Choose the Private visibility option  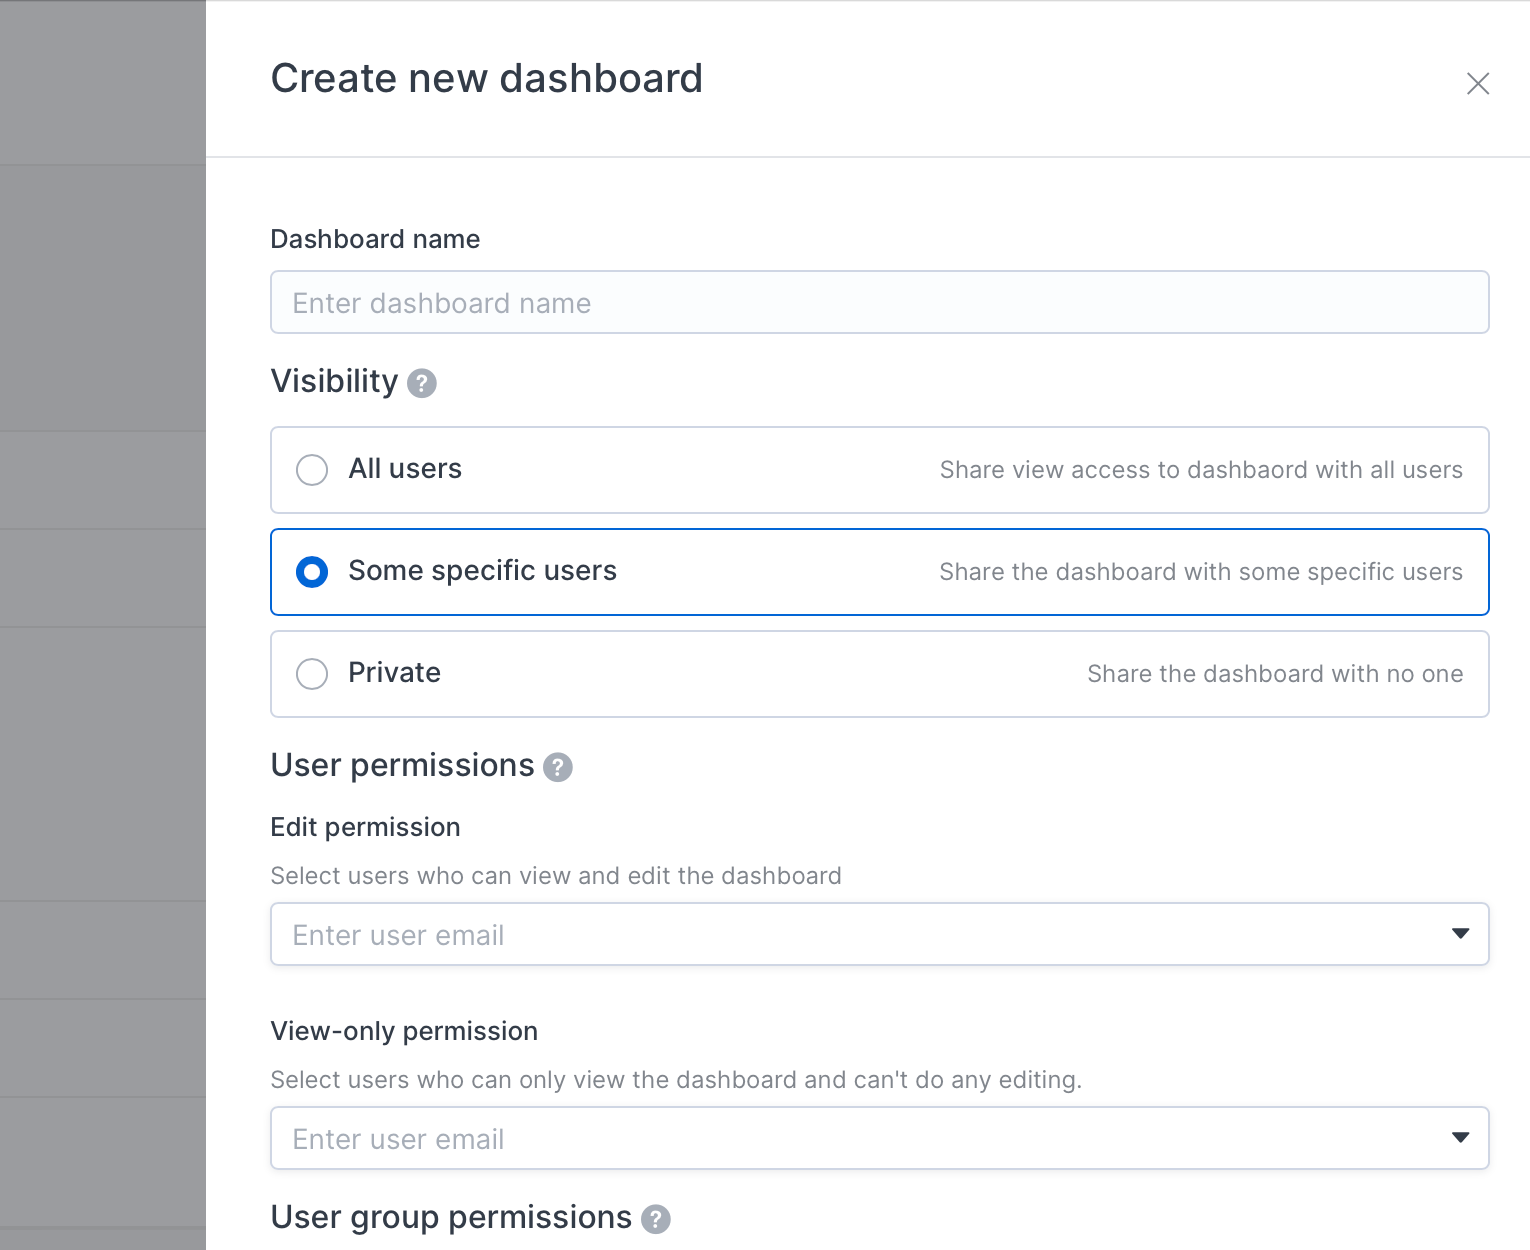coord(312,674)
